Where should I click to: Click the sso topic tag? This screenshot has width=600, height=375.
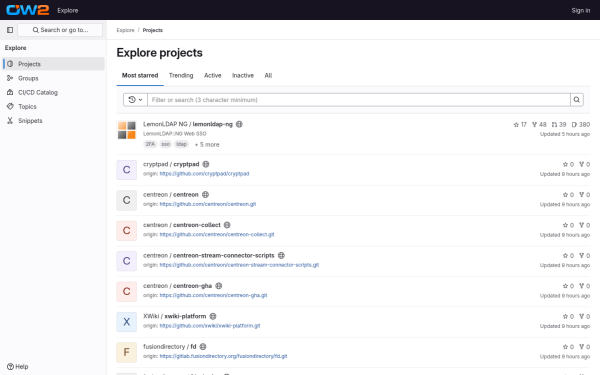(165, 144)
